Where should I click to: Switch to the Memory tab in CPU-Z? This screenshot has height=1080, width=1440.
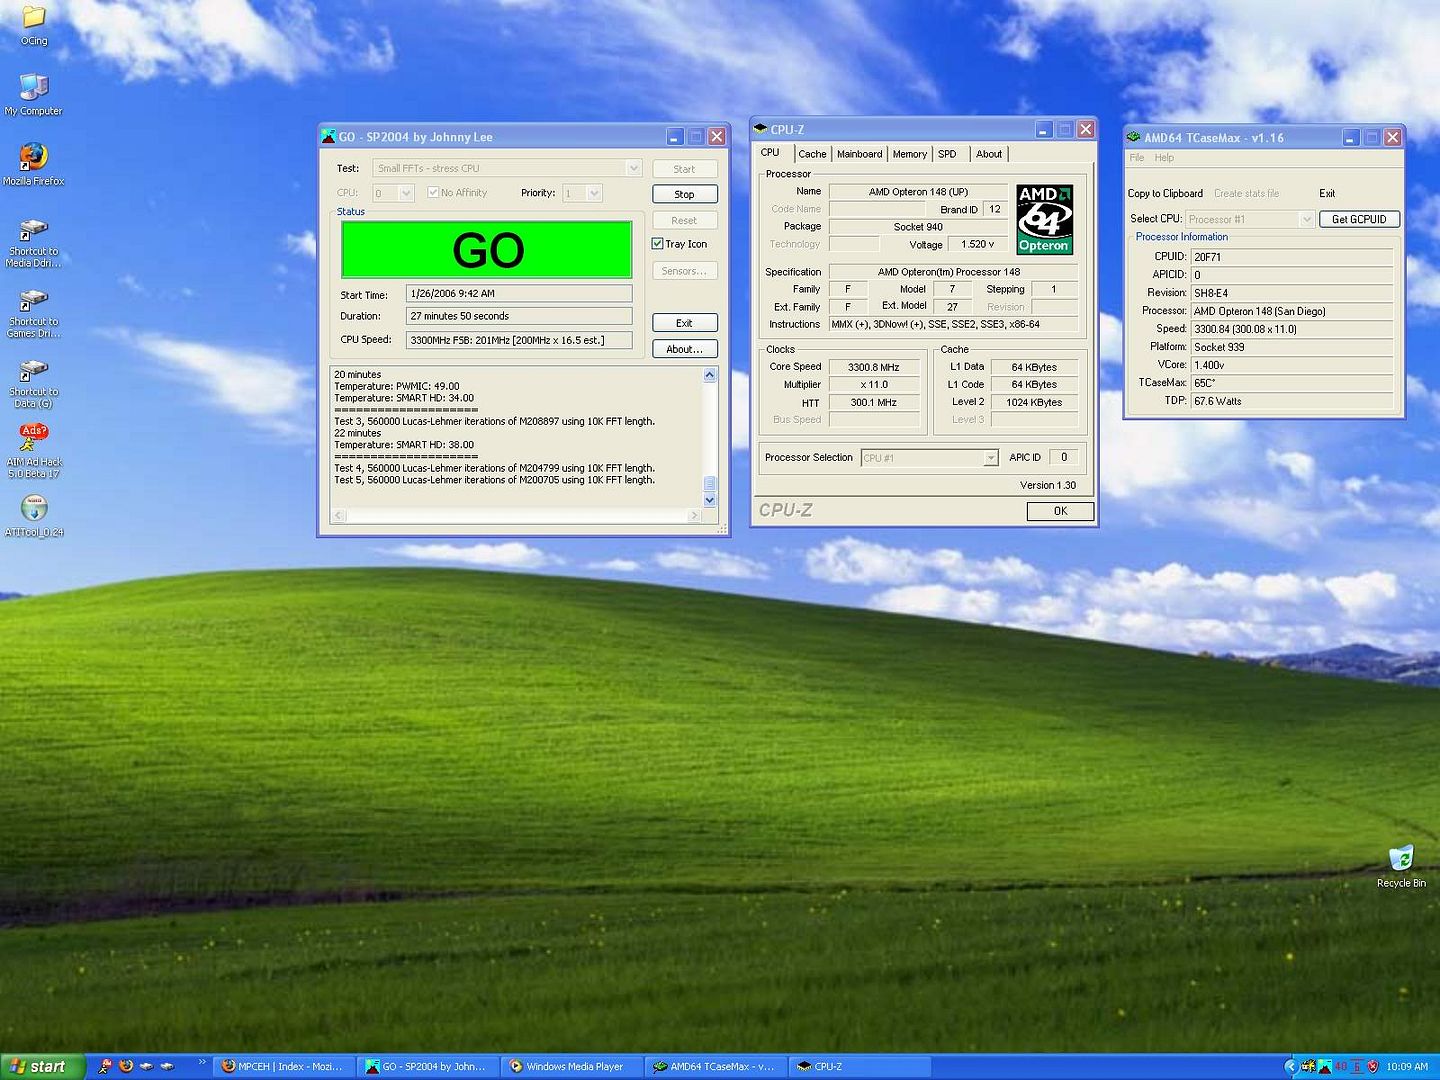coord(909,154)
